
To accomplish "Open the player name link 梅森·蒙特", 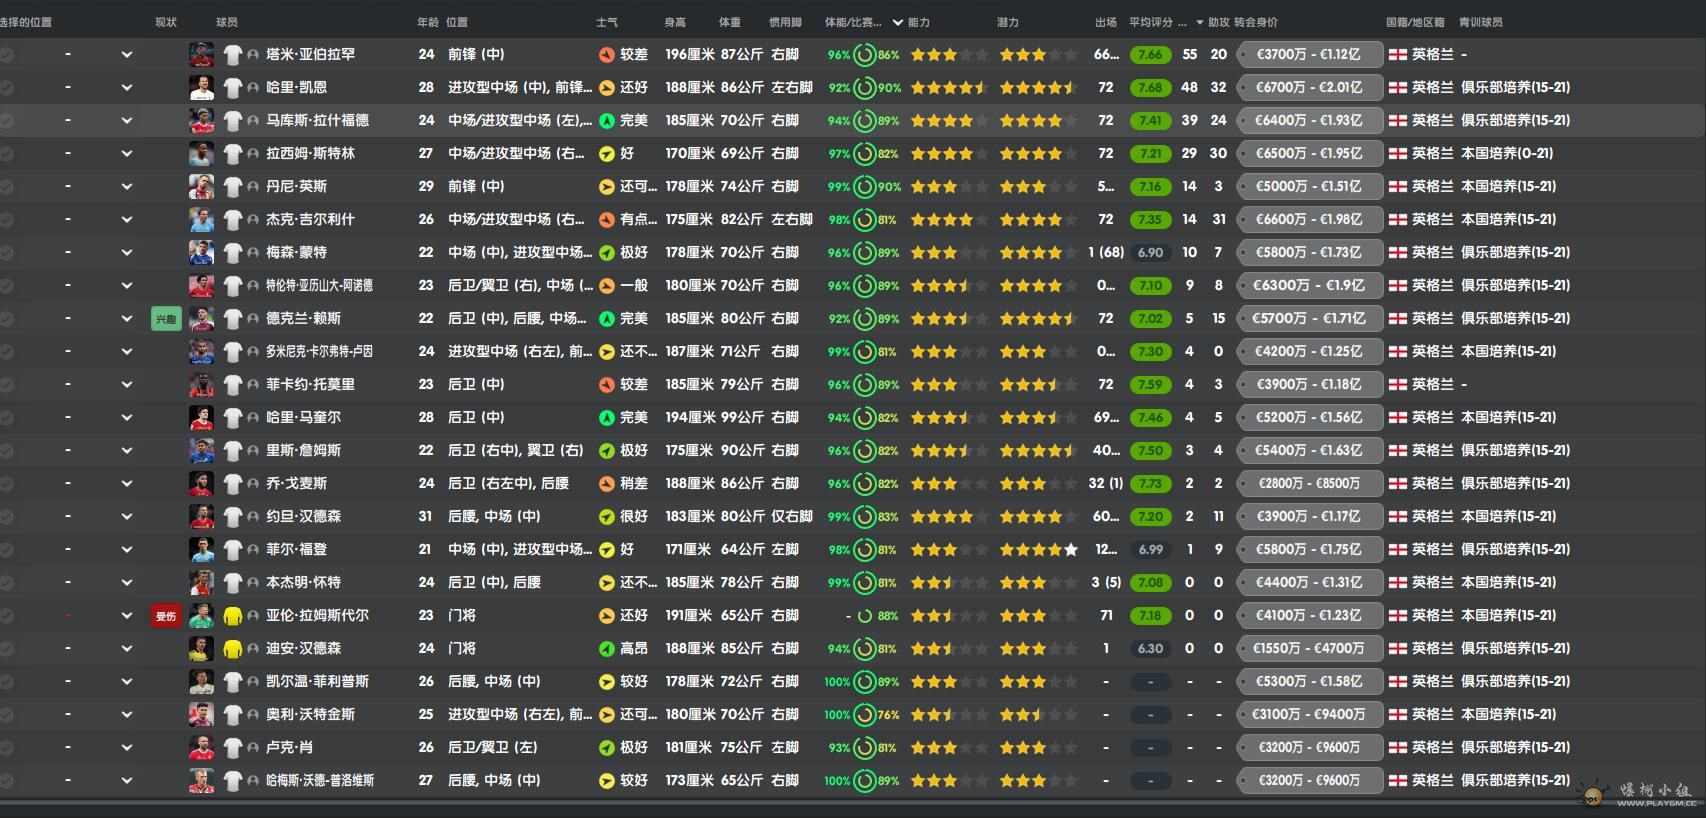I will [x=296, y=253].
